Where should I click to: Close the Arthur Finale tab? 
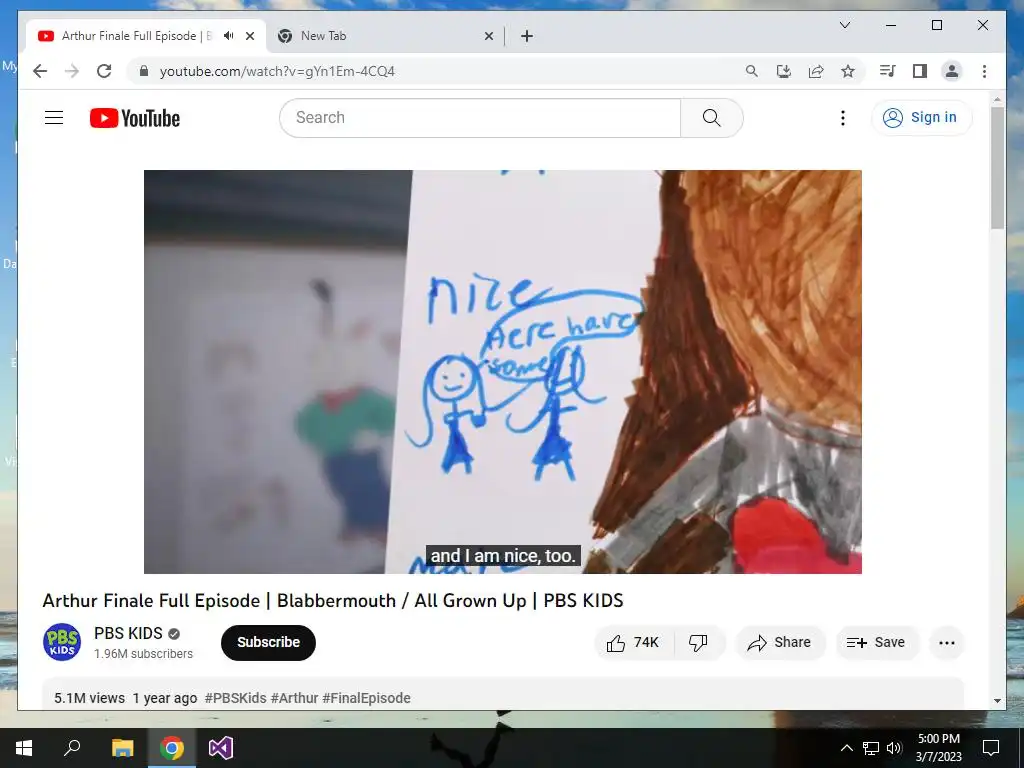(x=250, y=36)
